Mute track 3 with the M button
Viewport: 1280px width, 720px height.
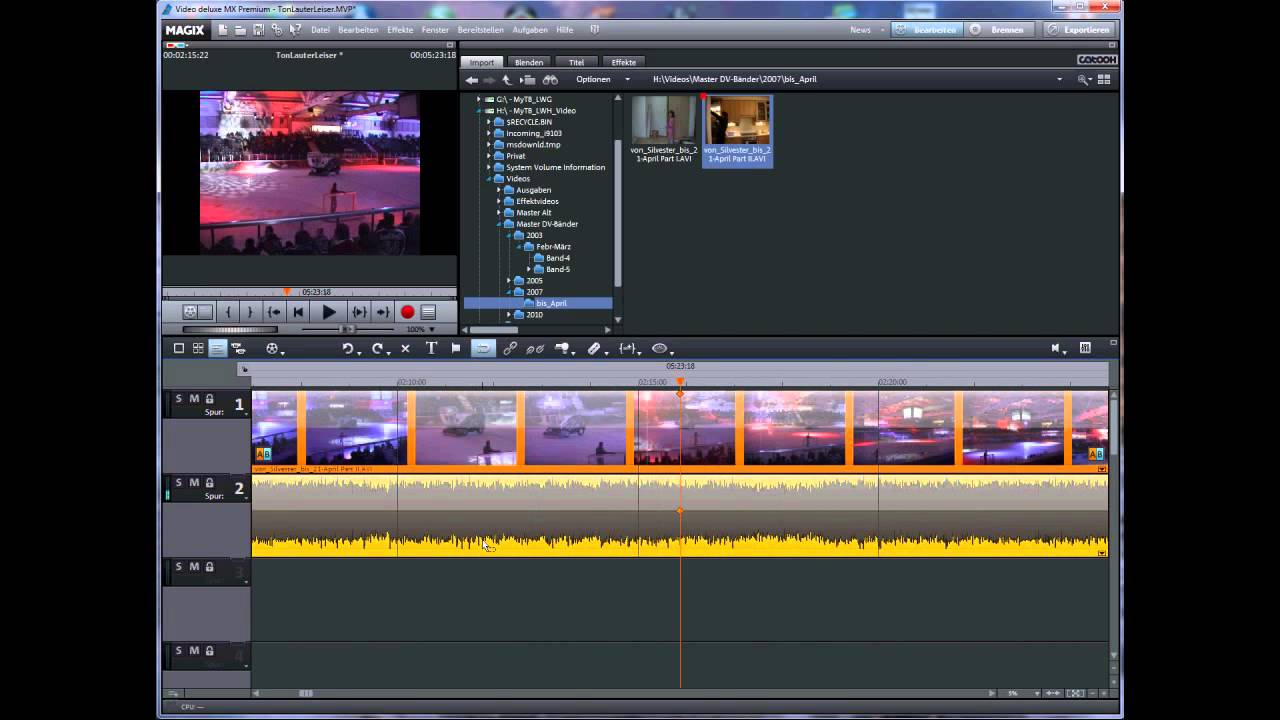(x=194, y=567)
